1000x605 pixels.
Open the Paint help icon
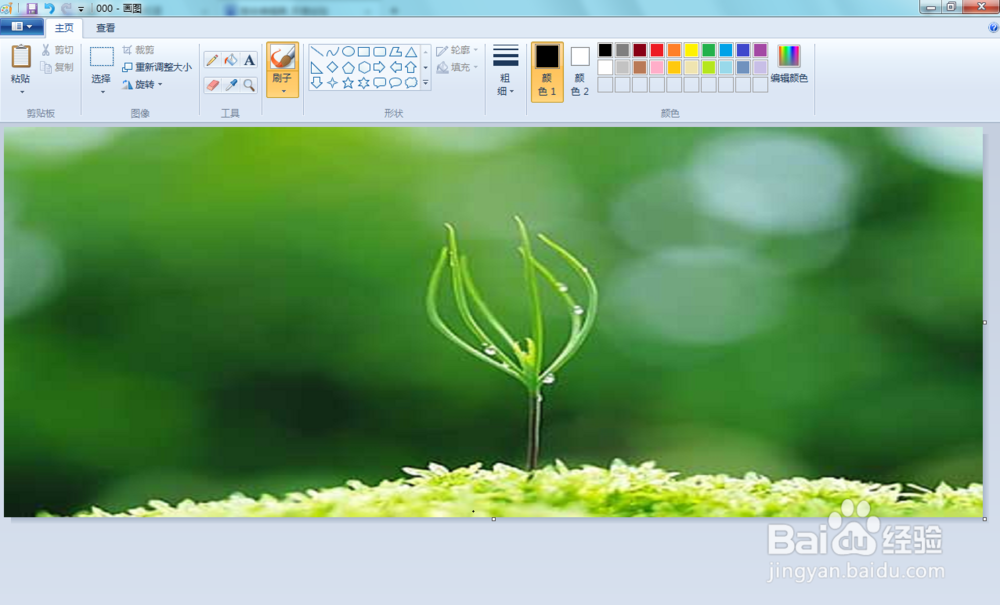pos(993,27)
